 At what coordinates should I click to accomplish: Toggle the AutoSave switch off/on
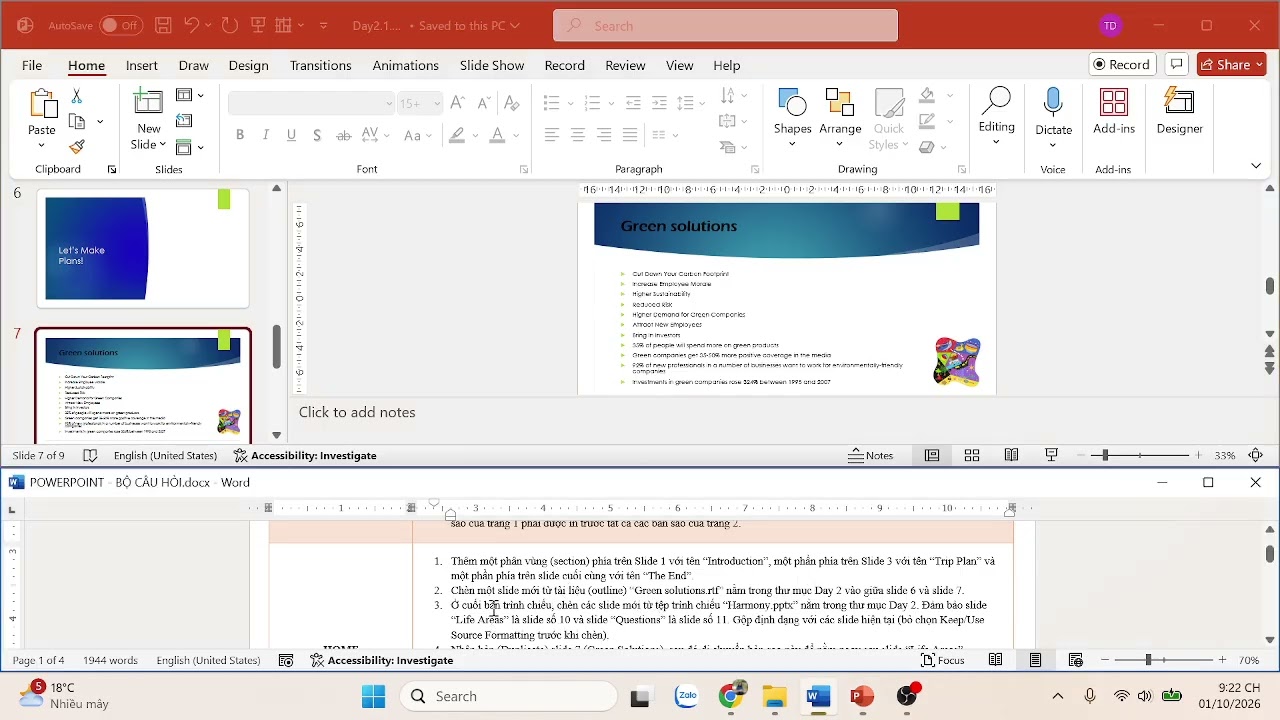120,25
